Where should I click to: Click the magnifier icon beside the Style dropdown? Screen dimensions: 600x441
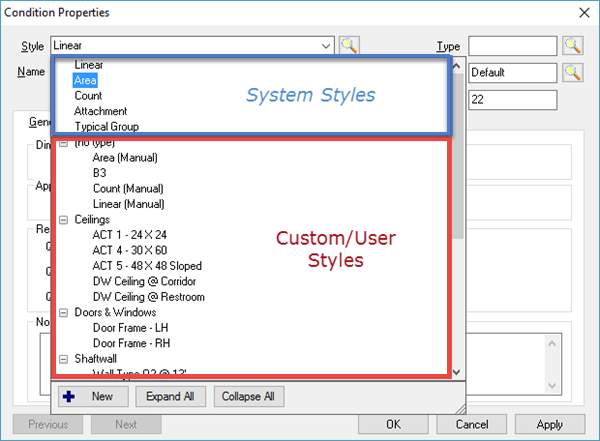[x=349, y=46]
